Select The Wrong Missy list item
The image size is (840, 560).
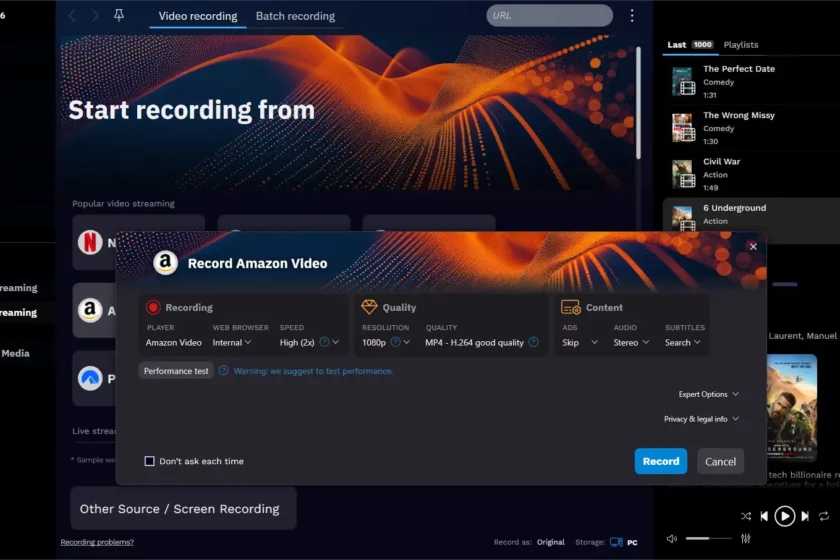pos(751,128)
